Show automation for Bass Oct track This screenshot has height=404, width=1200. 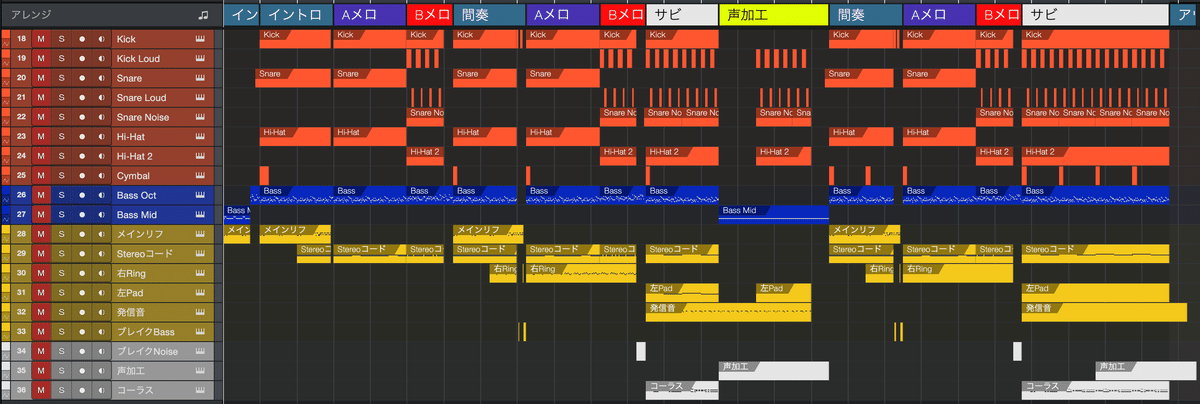(x=6, y=200)
